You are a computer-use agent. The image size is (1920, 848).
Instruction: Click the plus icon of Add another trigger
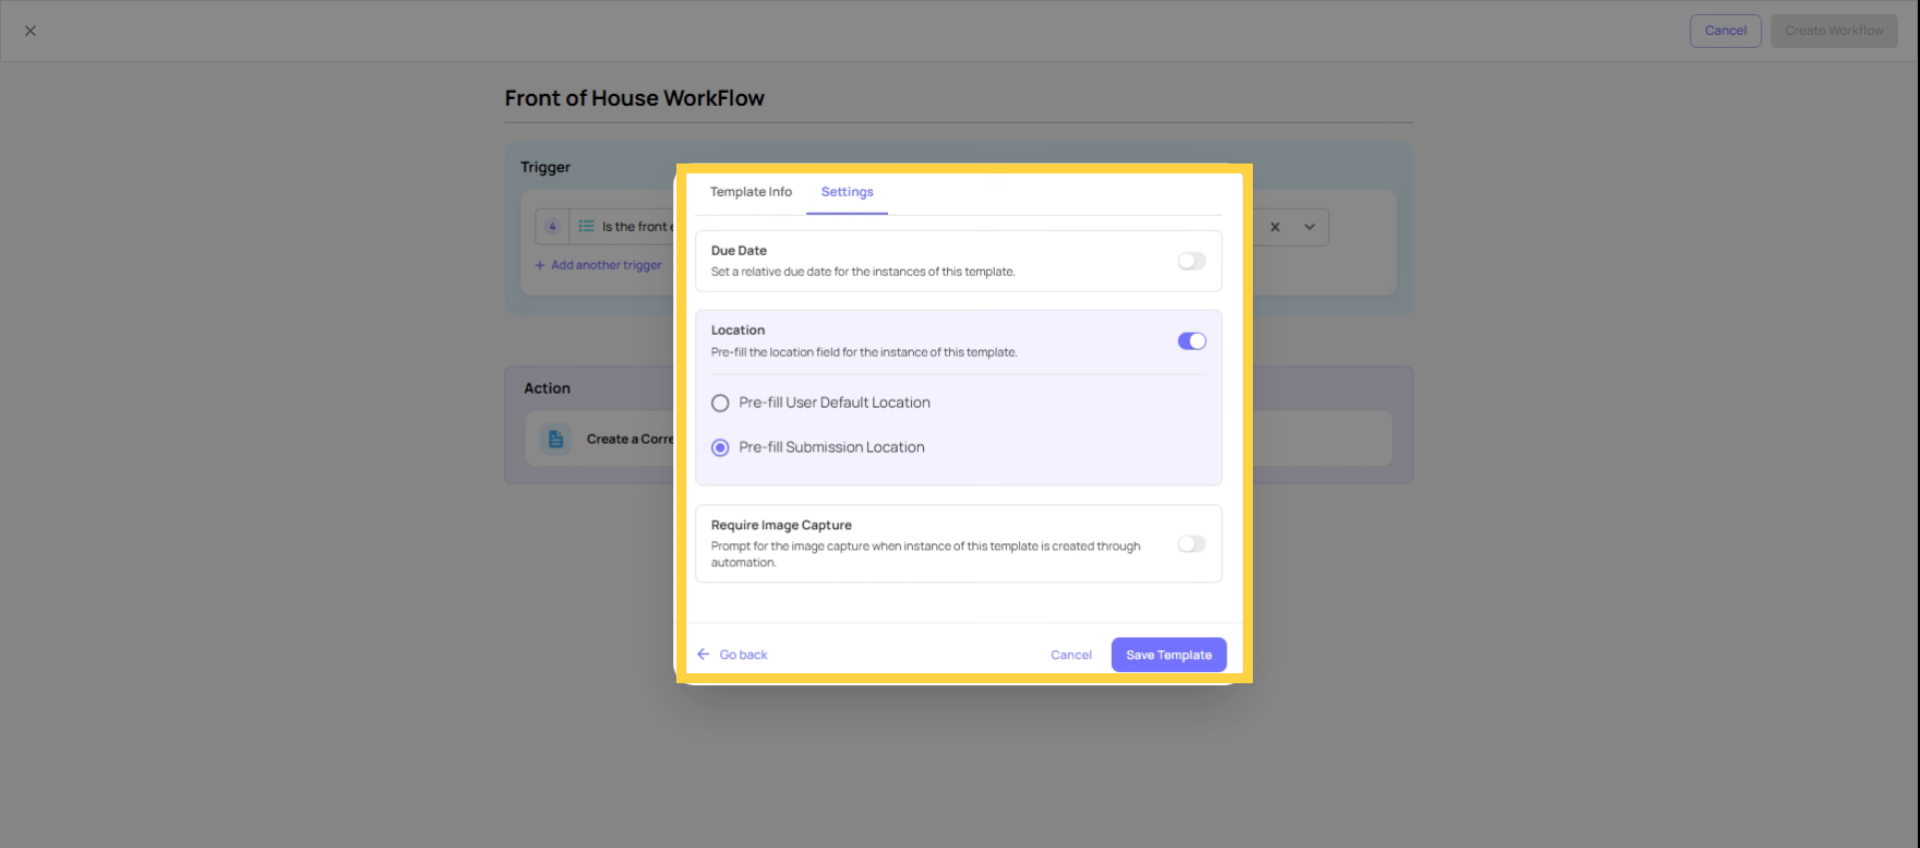click(540, 265)
